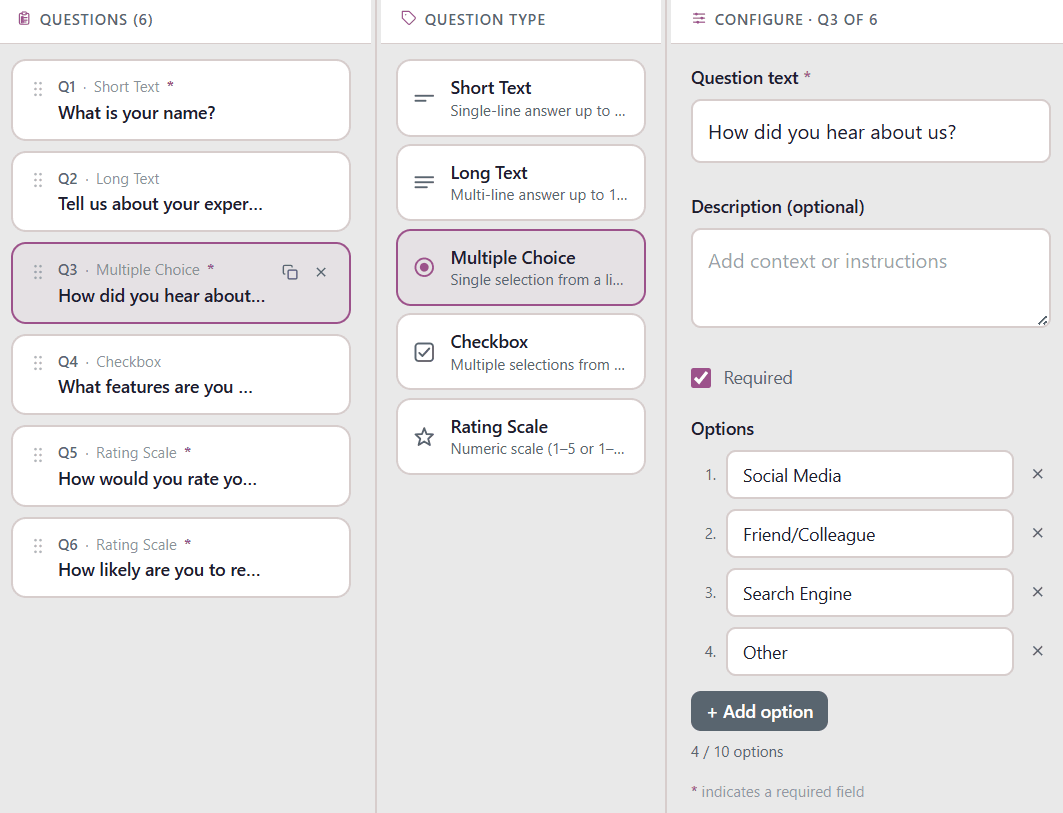The height and width of the screenshot is (813, 1063).
Task: Click the duplicate icon on the Q3 card
Action: click(290, 270)
